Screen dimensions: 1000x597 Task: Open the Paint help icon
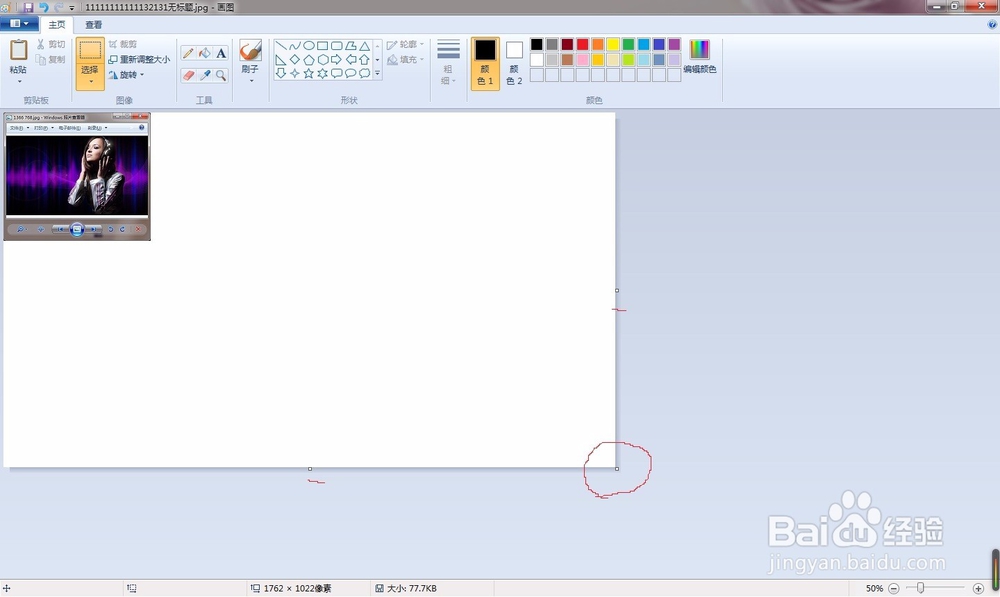click(x=993, y=24)
